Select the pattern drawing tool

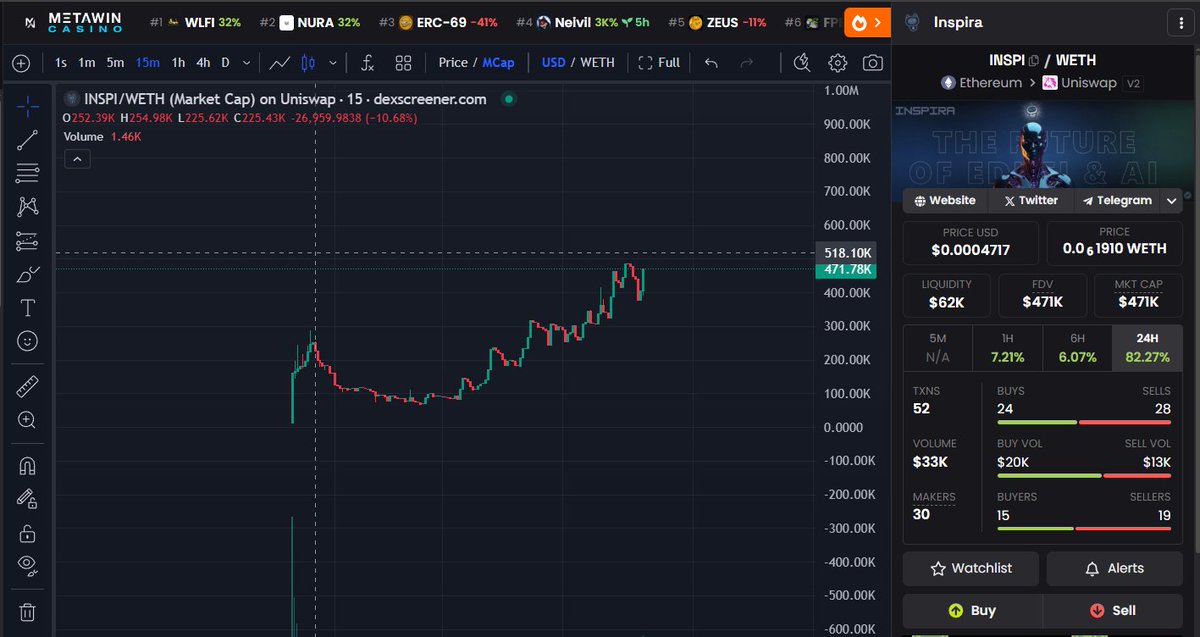[x=28, y=207]
